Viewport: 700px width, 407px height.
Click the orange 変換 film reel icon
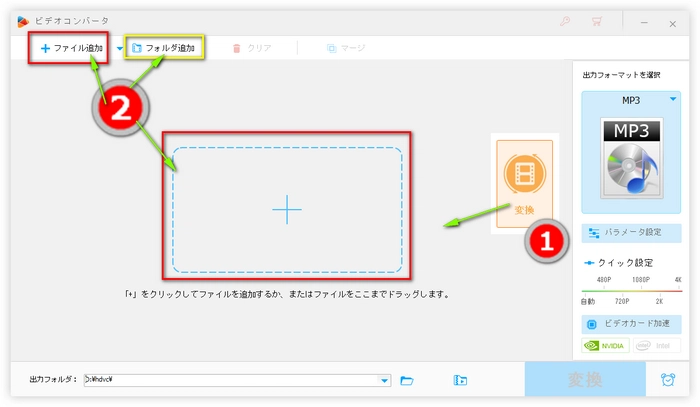pyautogui.click(x=524, y=177)
